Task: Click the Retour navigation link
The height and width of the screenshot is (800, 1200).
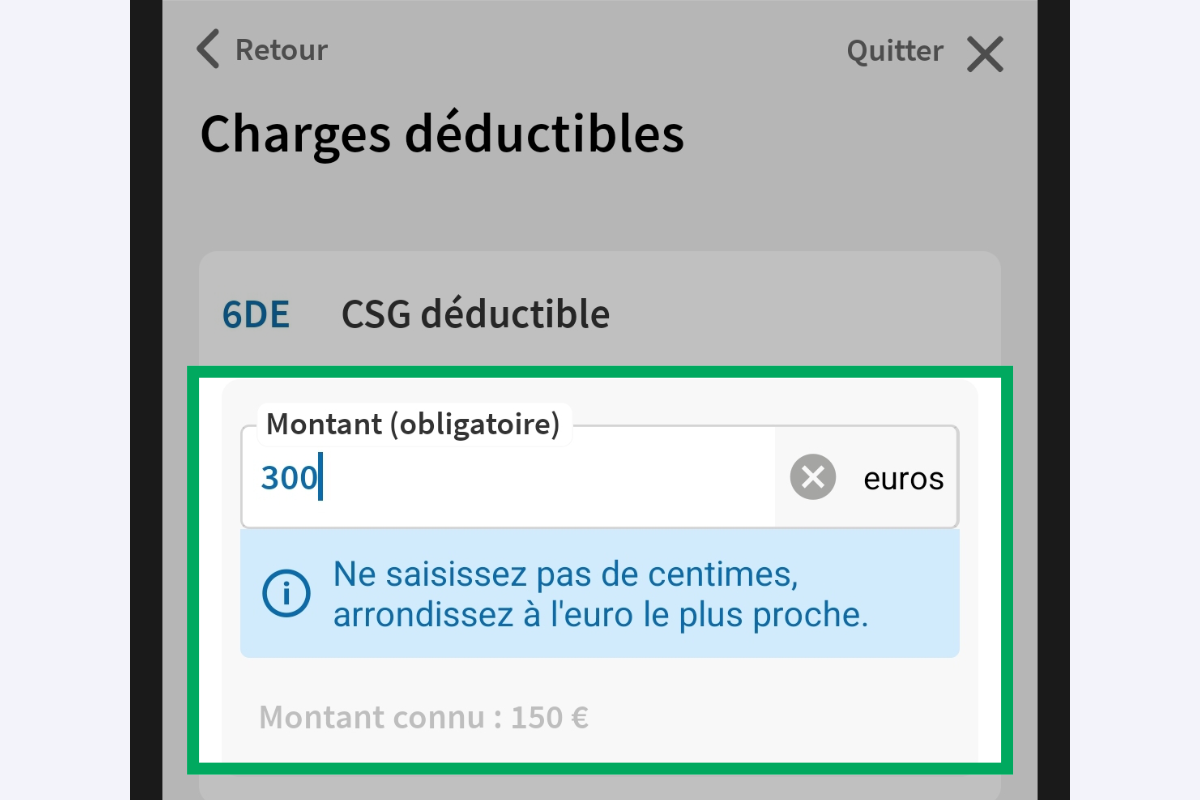Action: pos(280,49)
